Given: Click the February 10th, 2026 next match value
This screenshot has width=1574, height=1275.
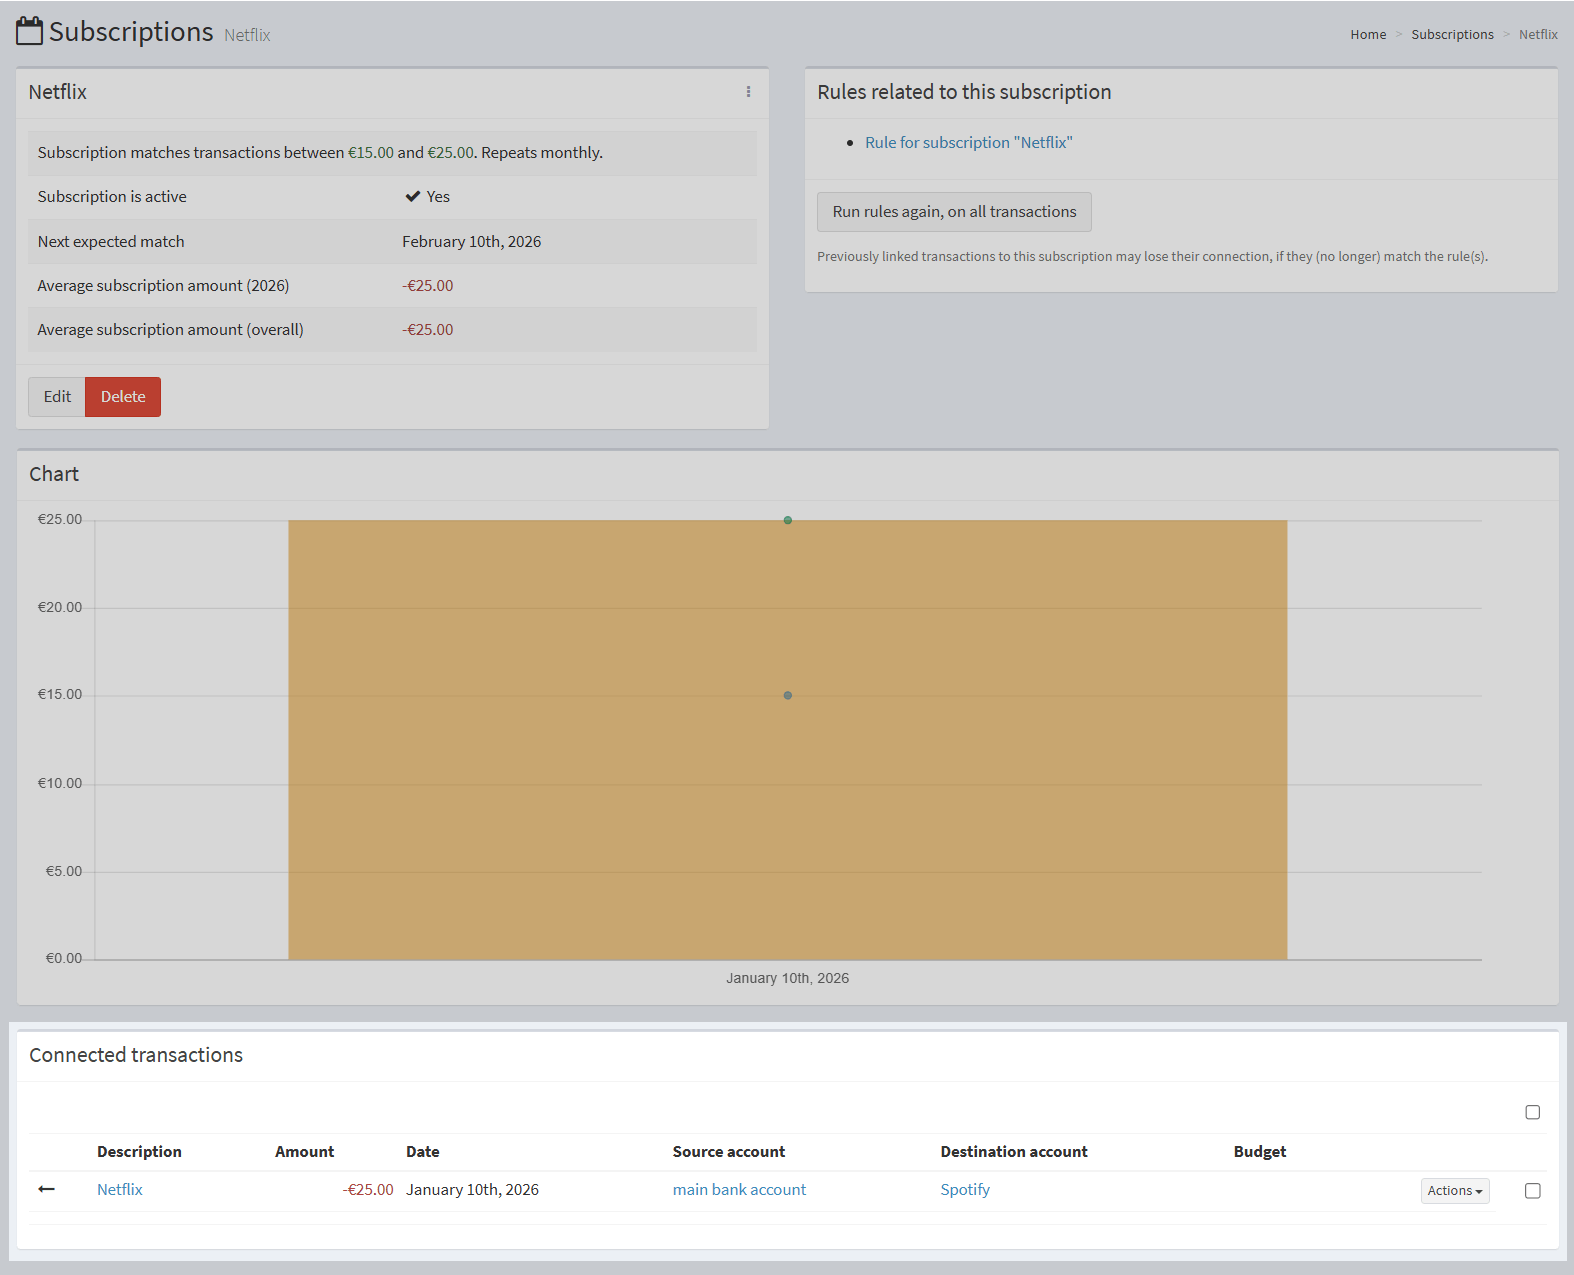Looking at the screenshot, I should pyautogui.click(x=472, y=242).
